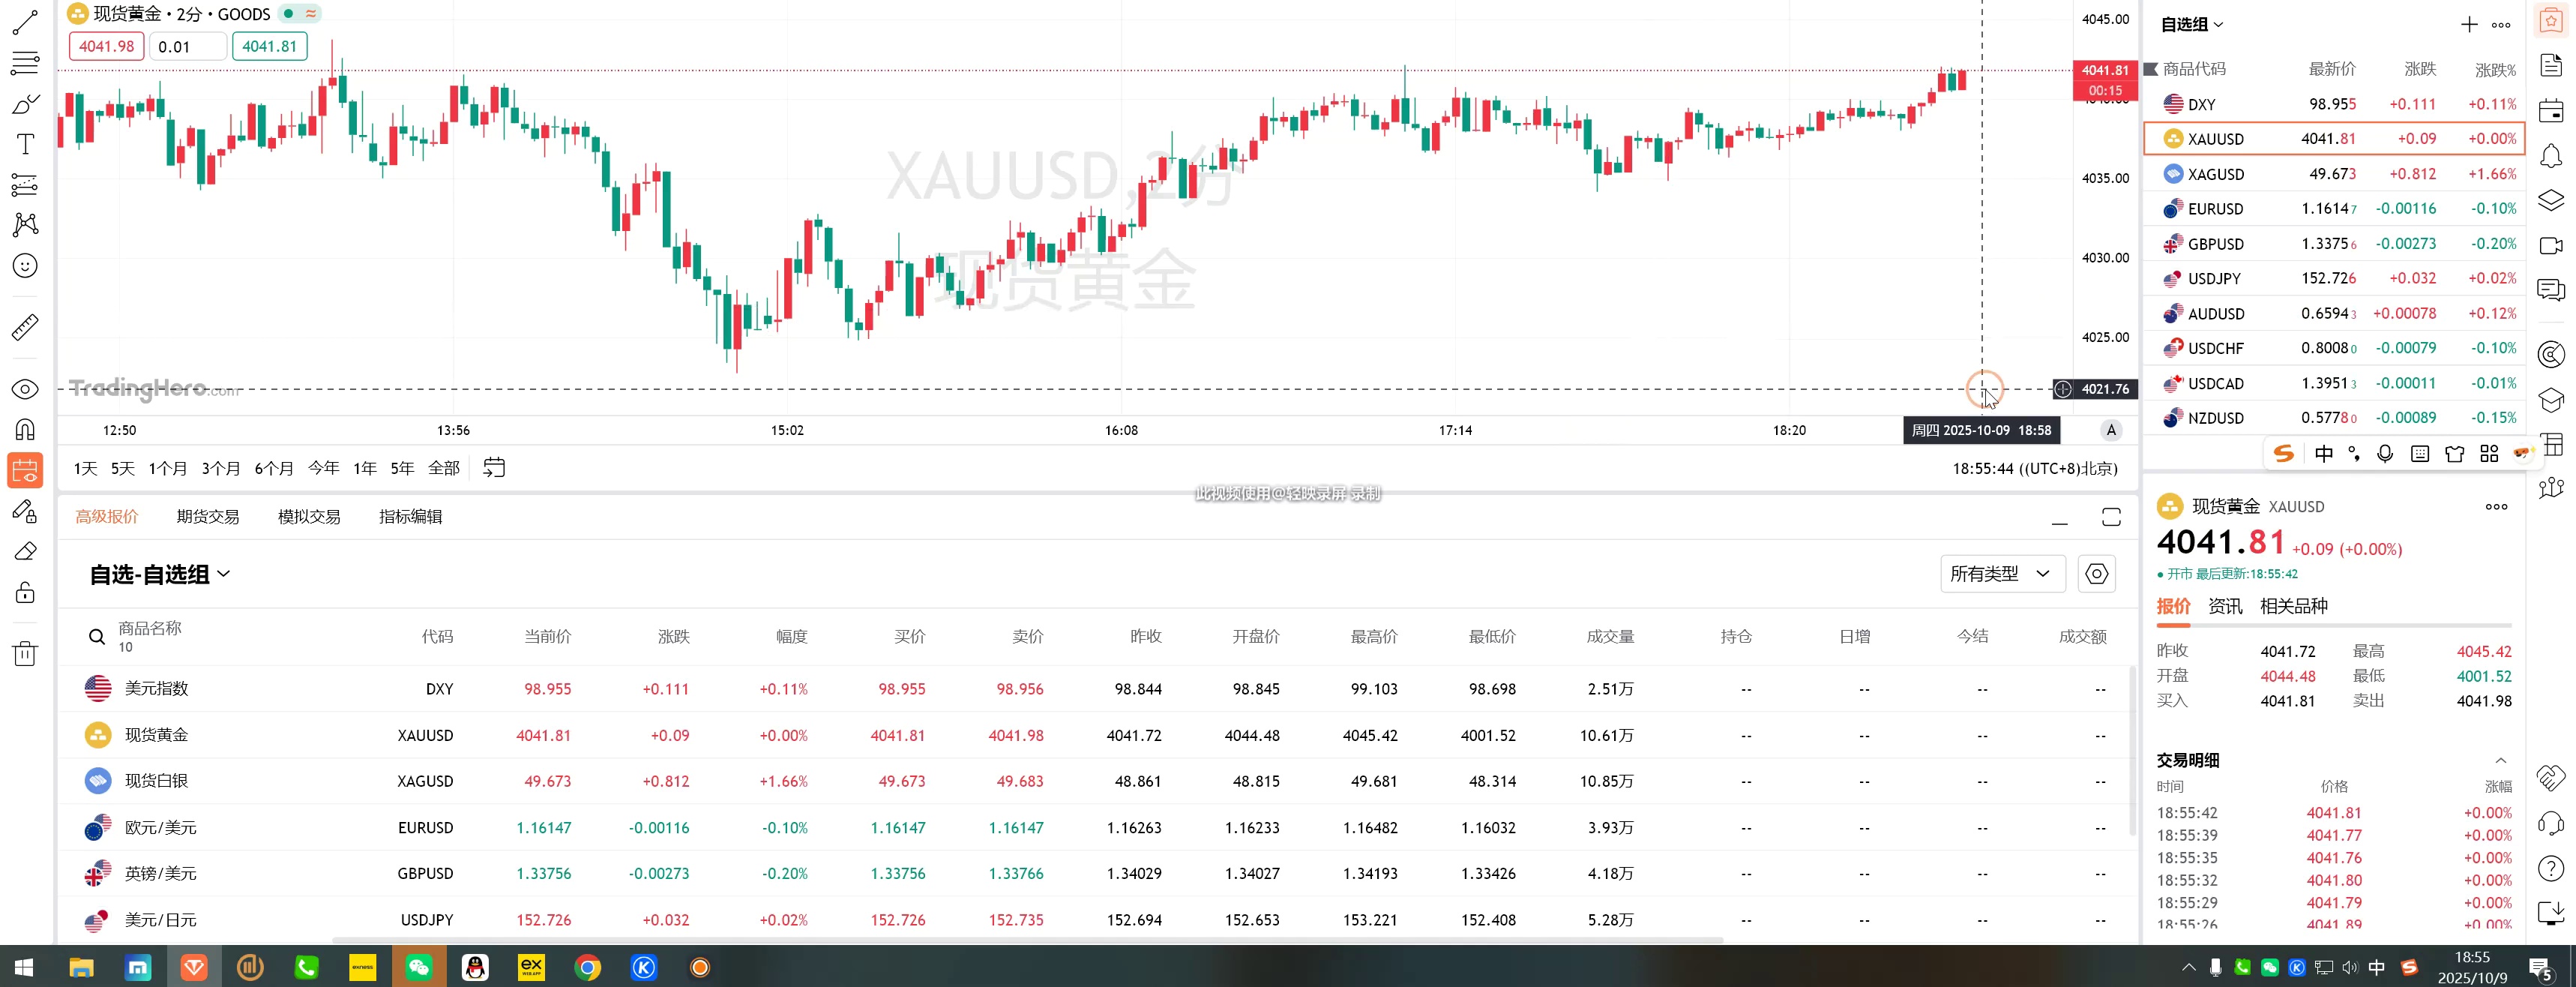Open the emoji sticker tool
The image size is (2576, 987).
pos(25,266)
